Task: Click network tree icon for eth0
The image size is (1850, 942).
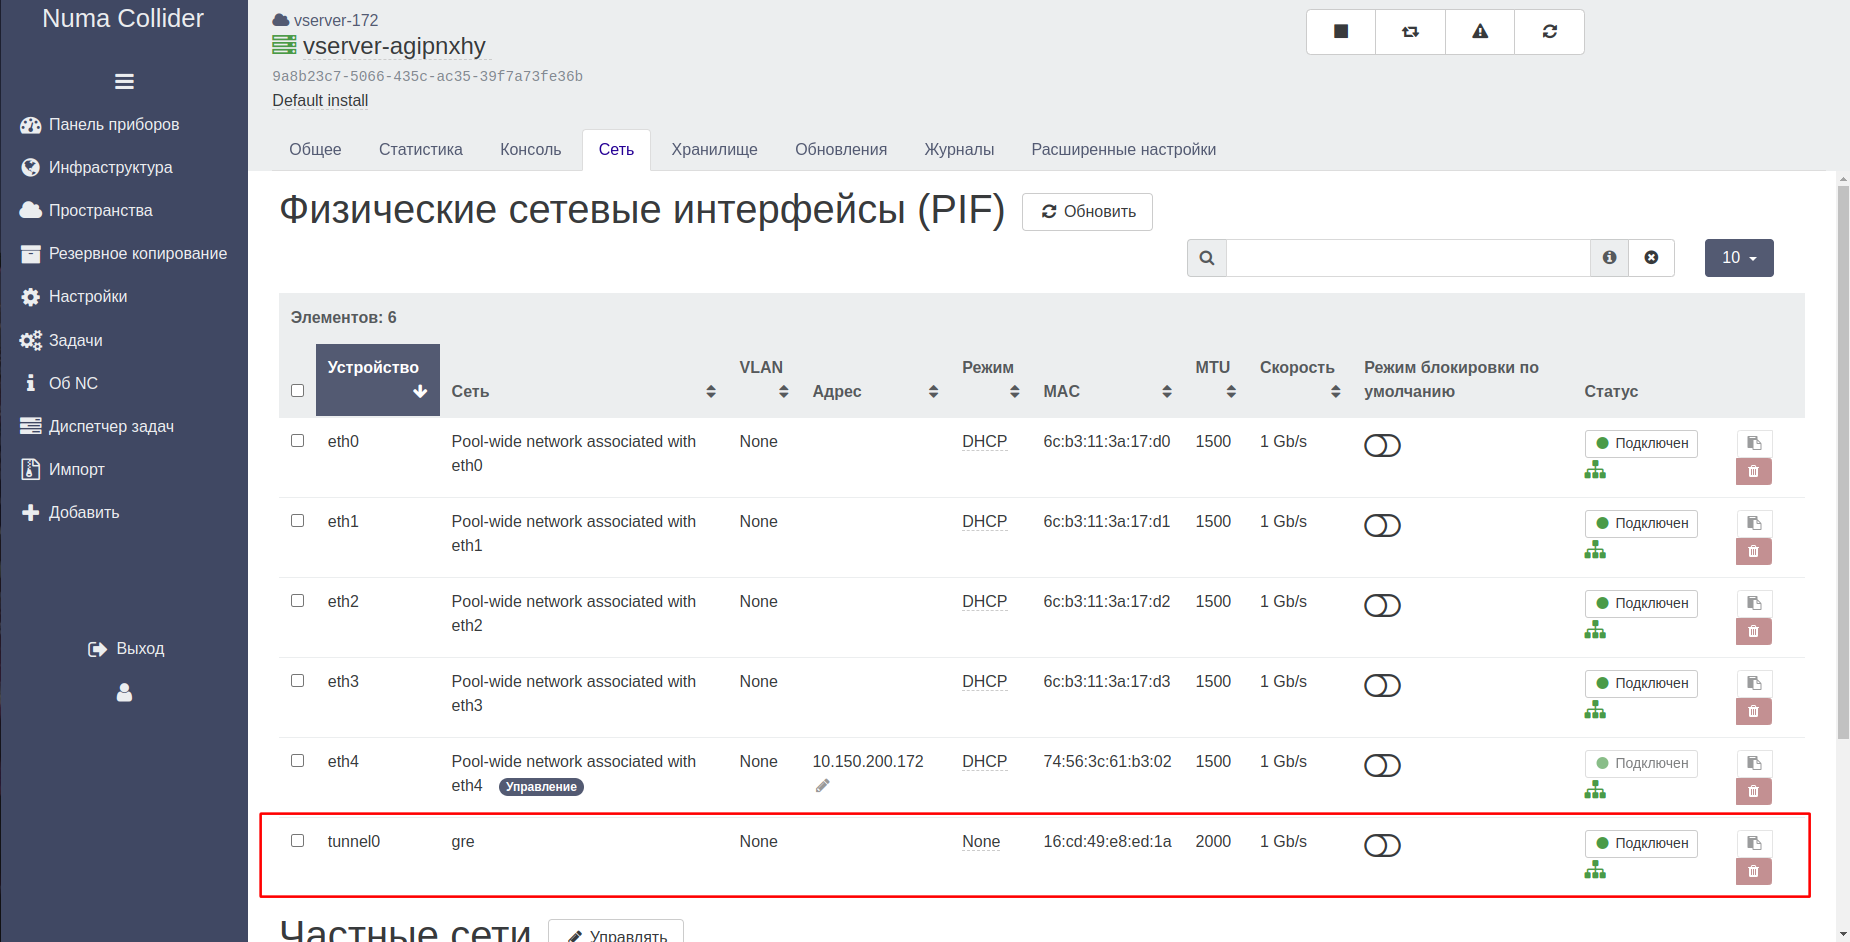Action: click(x=1595, y=470)
